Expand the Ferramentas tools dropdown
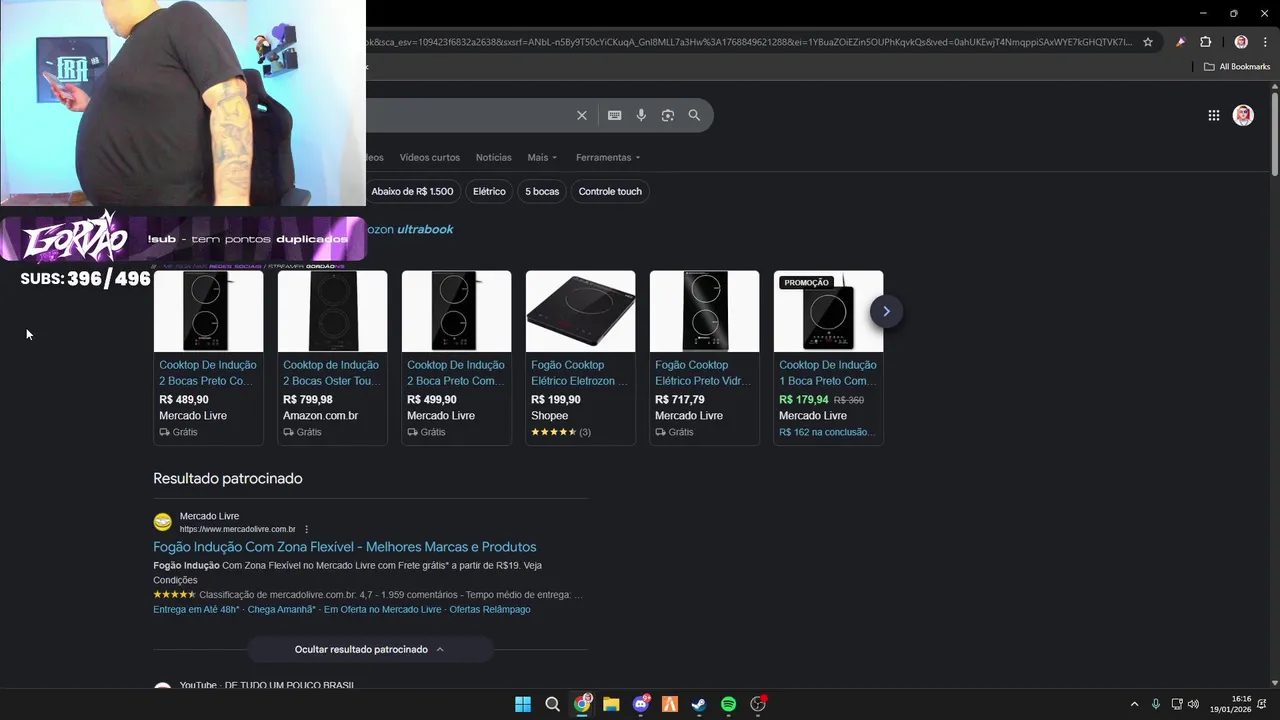Screen dimensions: 1280x720 (608, 157)
